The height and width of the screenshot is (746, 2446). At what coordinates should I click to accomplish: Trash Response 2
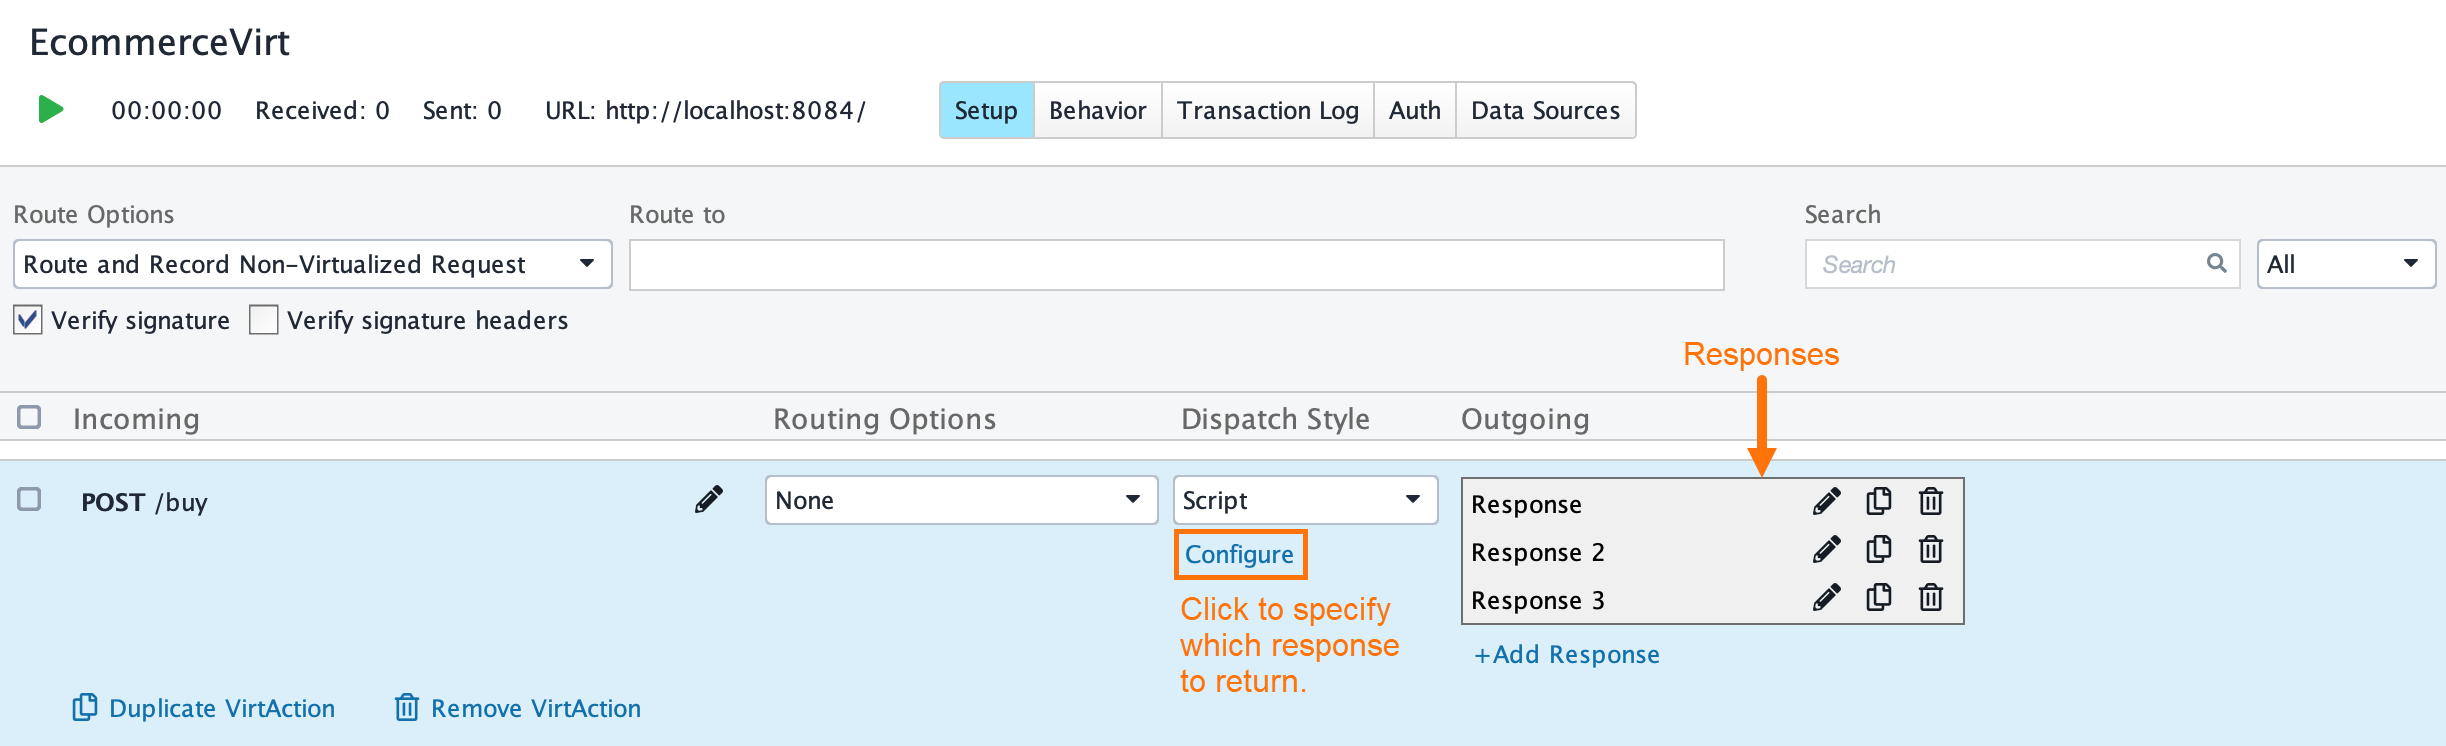1931,549
